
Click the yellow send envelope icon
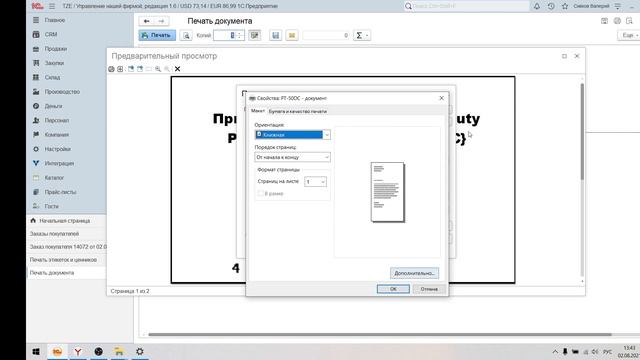(x=292, y=36)
